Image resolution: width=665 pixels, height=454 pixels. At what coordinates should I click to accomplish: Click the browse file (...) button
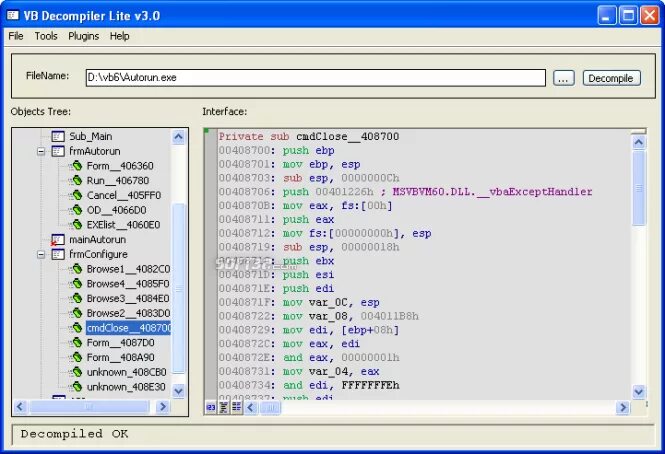pyautogui.click(x=564, y=78)
